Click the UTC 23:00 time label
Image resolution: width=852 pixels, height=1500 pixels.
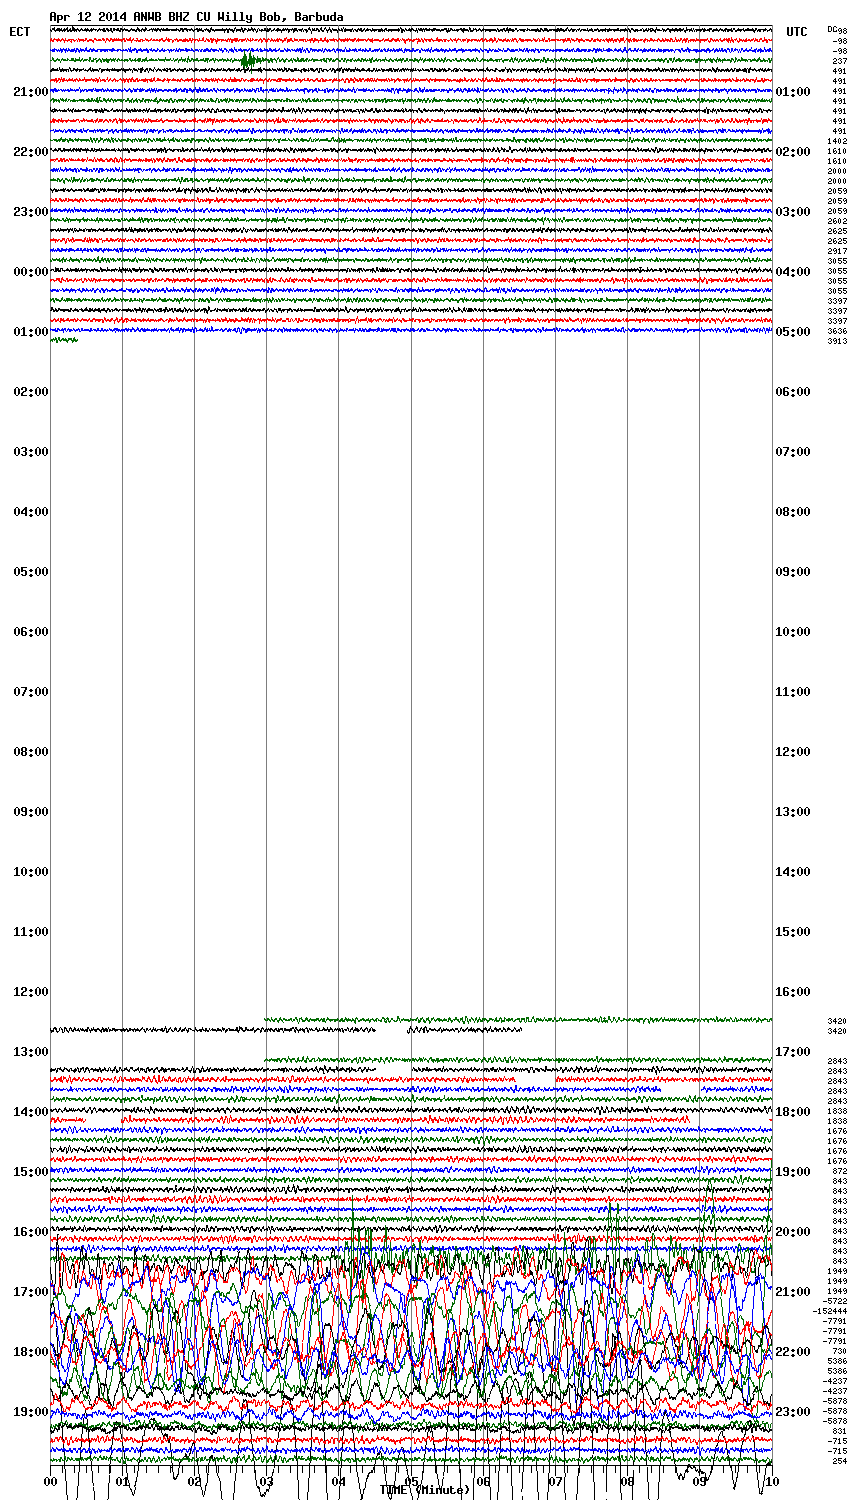coord(793,1412)
